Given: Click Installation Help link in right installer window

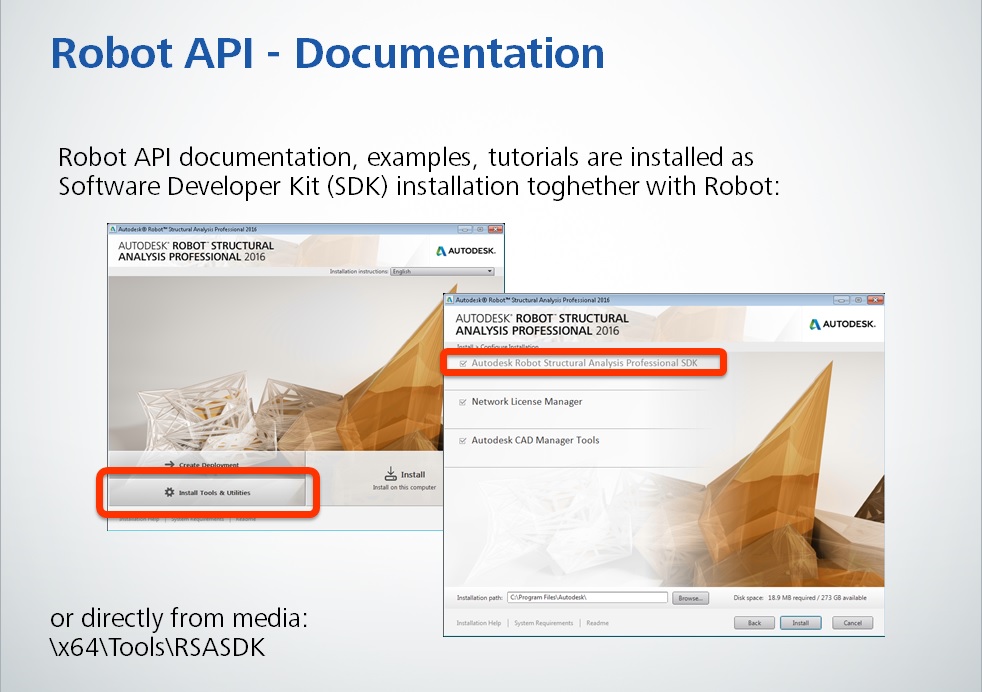Looking at the screenshot, I should pos(478,623).
